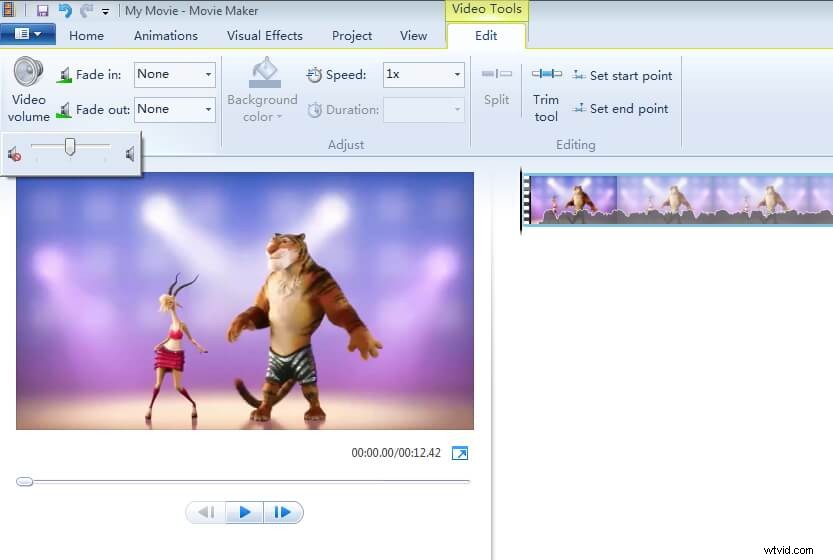Image resolution: width=833 pixels, height=560 pixels.
Task: Click the Save icon in quick access toolbar
Action: (42, 11)
